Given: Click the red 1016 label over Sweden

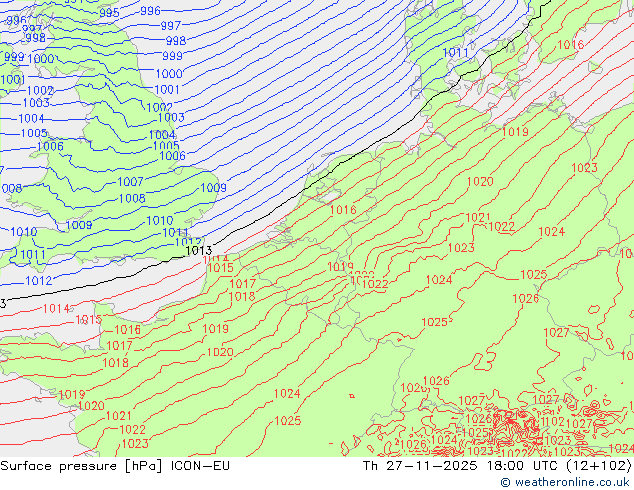Looking at the screenshot, I should (571, 45).
